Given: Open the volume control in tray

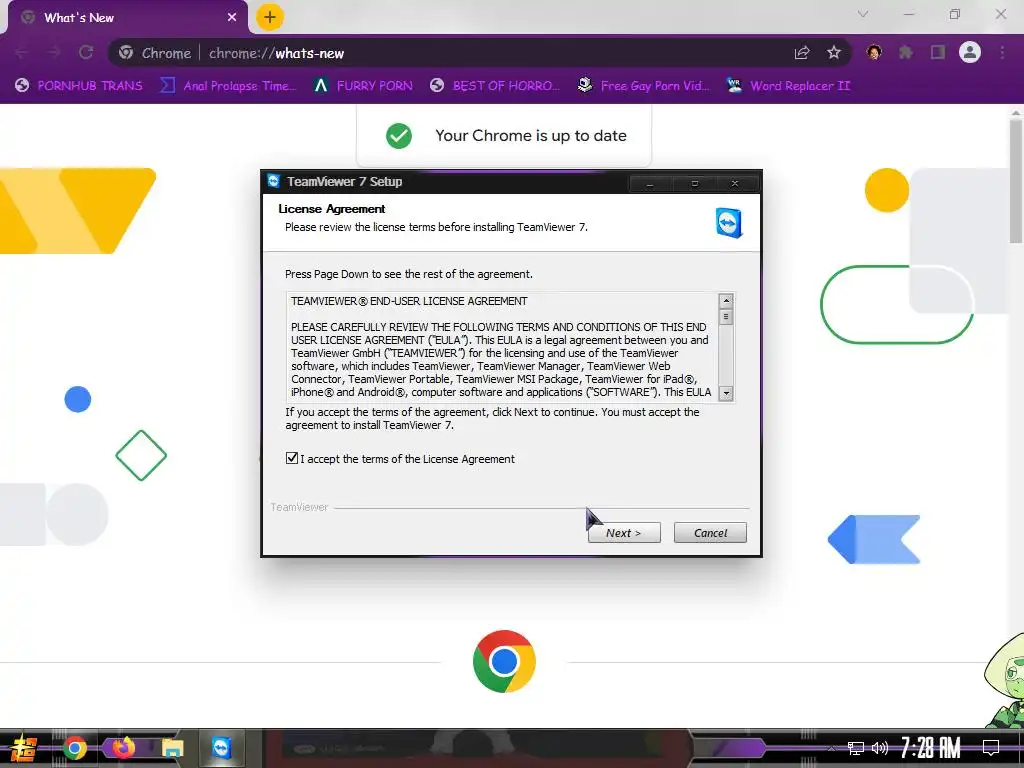Looking at the screenshot, I should 880,748.
